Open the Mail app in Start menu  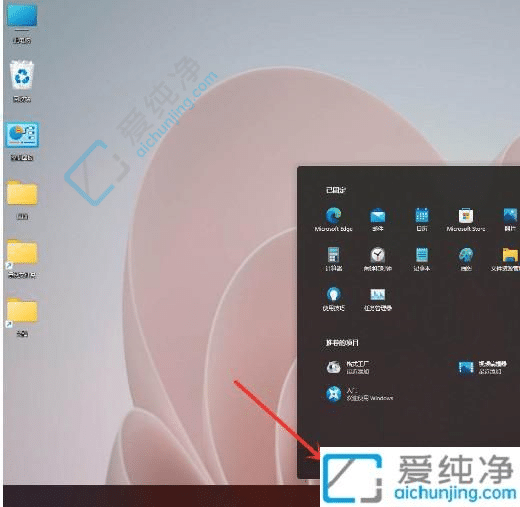pyautogui.click(x=378, y=219)
